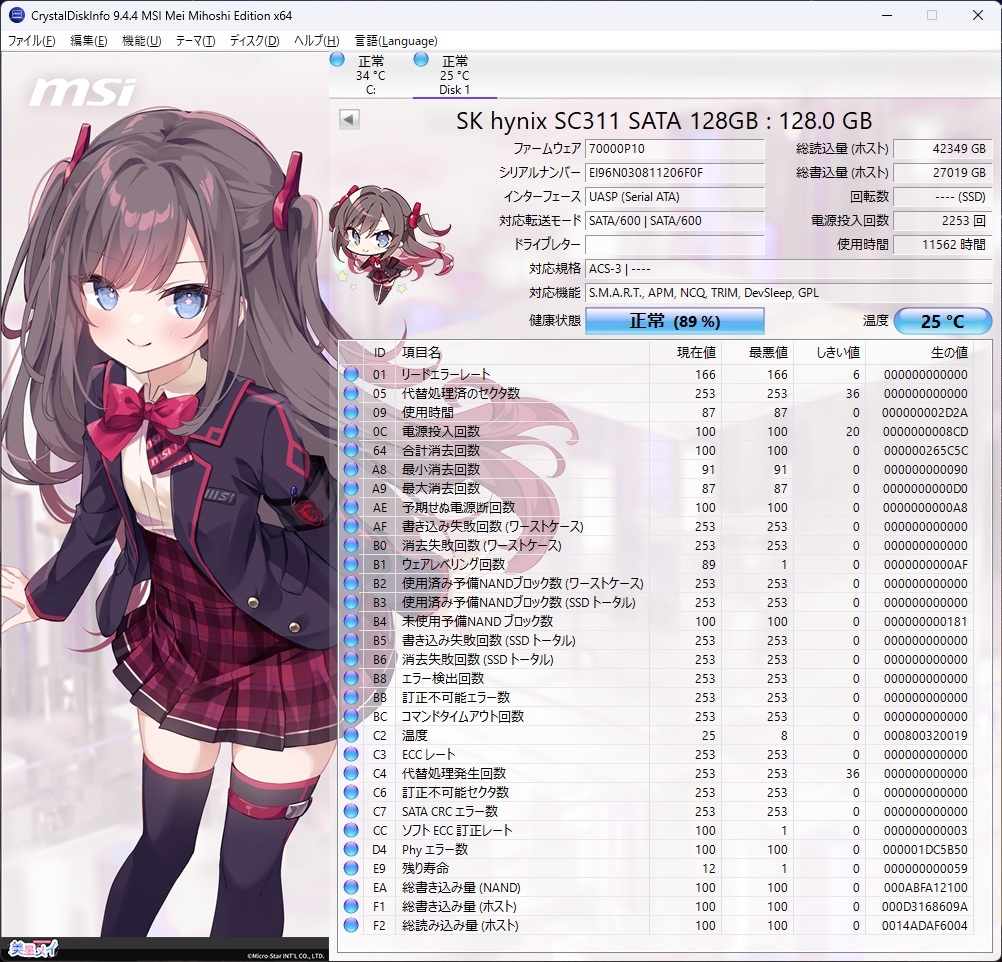Click the status icon for B1 ウェアレベリング回数

point(351,564)
